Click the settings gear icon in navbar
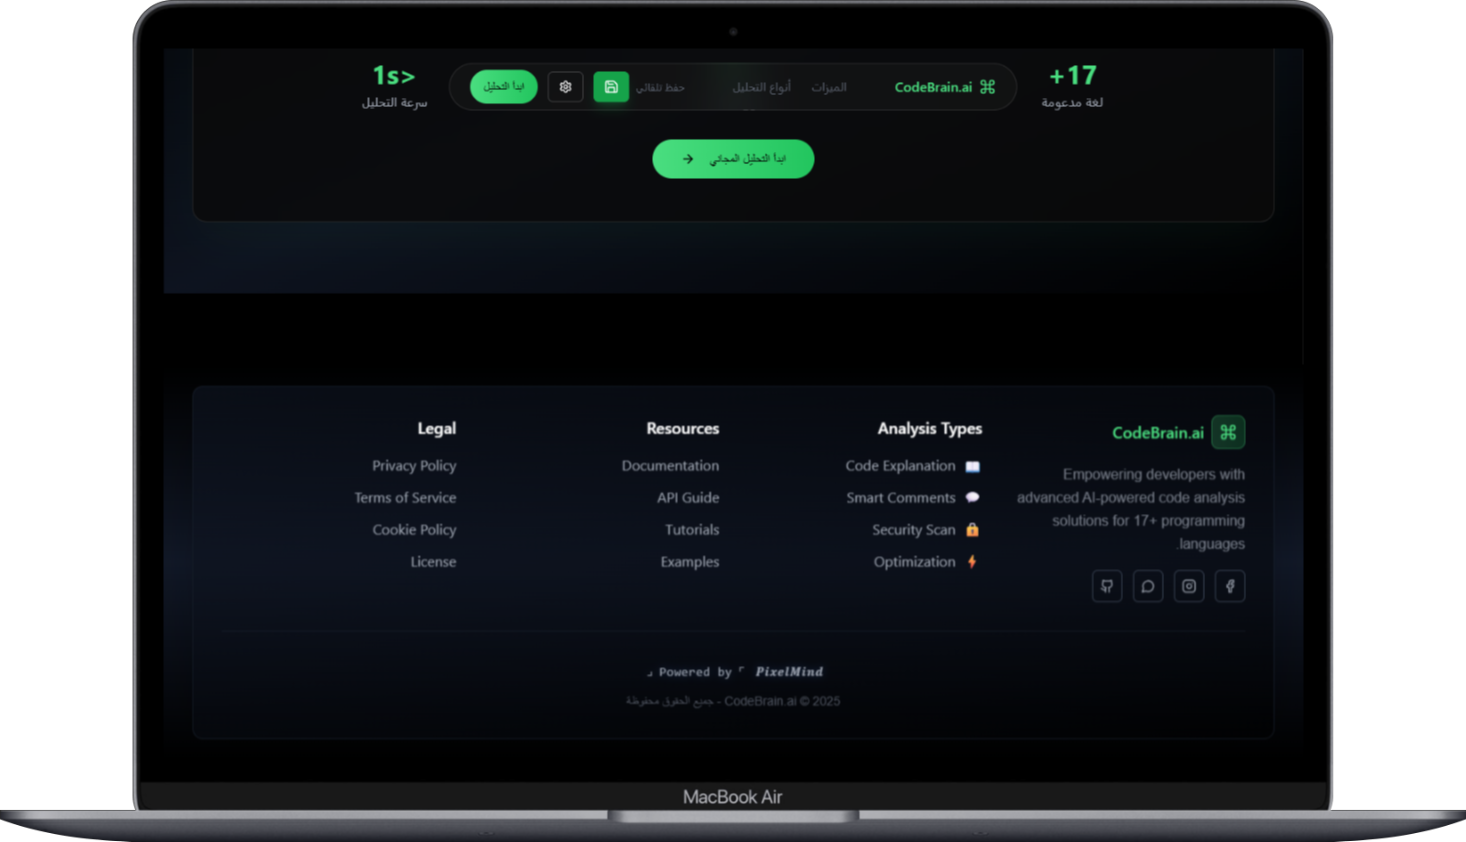The height and width of the screenshot is (842, 1466). click(565, 87)
